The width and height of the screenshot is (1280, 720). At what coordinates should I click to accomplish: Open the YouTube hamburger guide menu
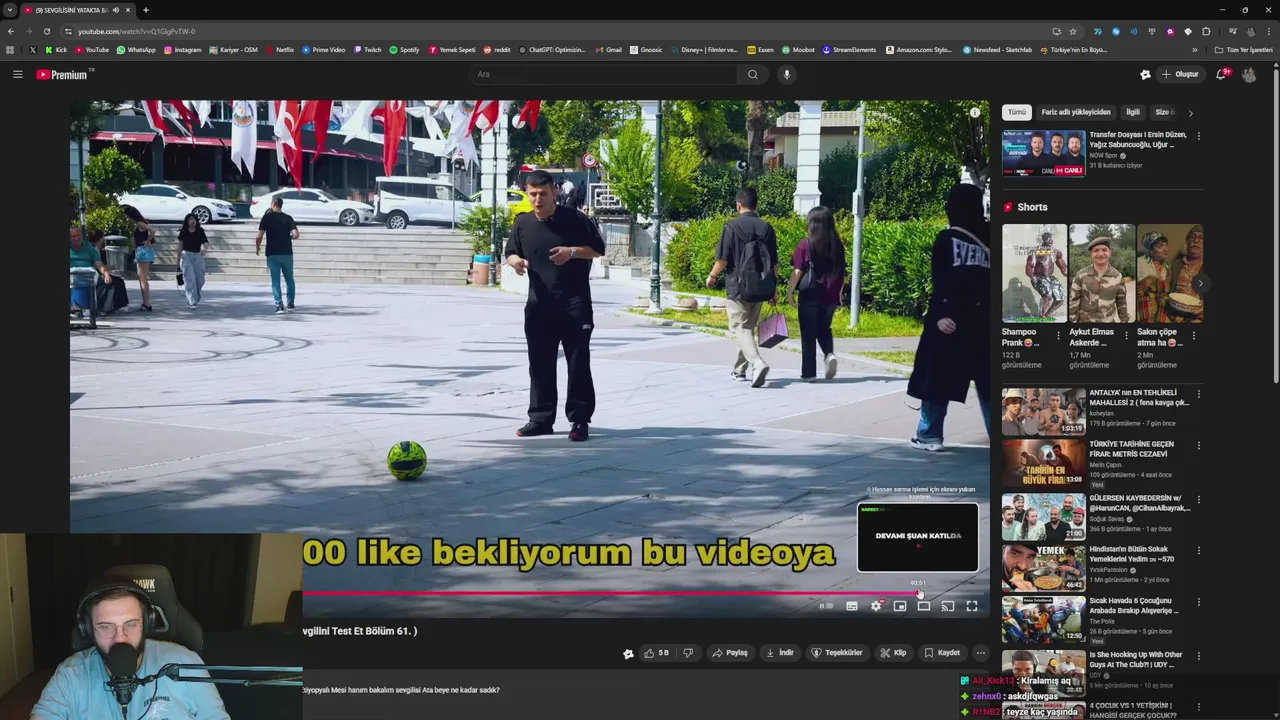click(17, 74)
